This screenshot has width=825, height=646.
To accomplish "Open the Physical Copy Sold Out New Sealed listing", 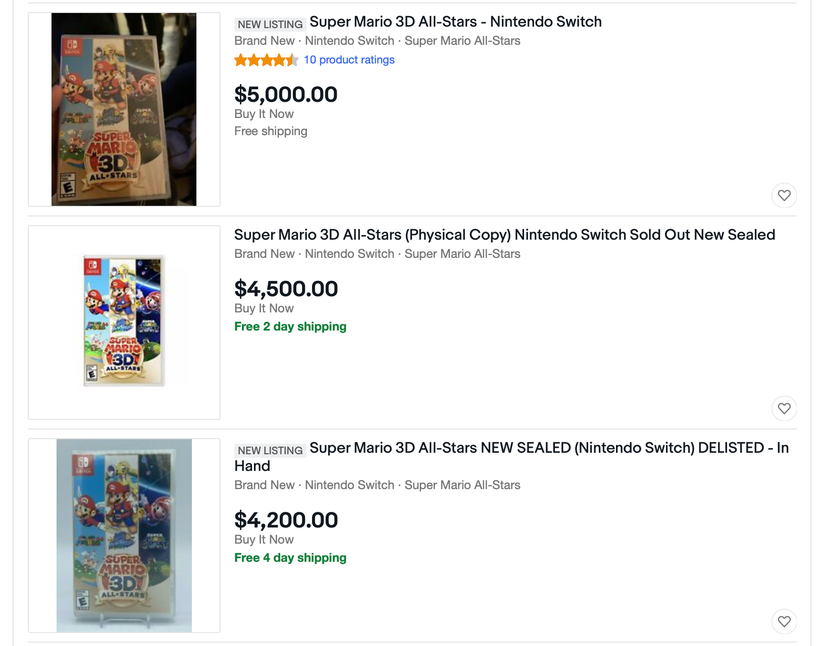I will pos(504,234).
